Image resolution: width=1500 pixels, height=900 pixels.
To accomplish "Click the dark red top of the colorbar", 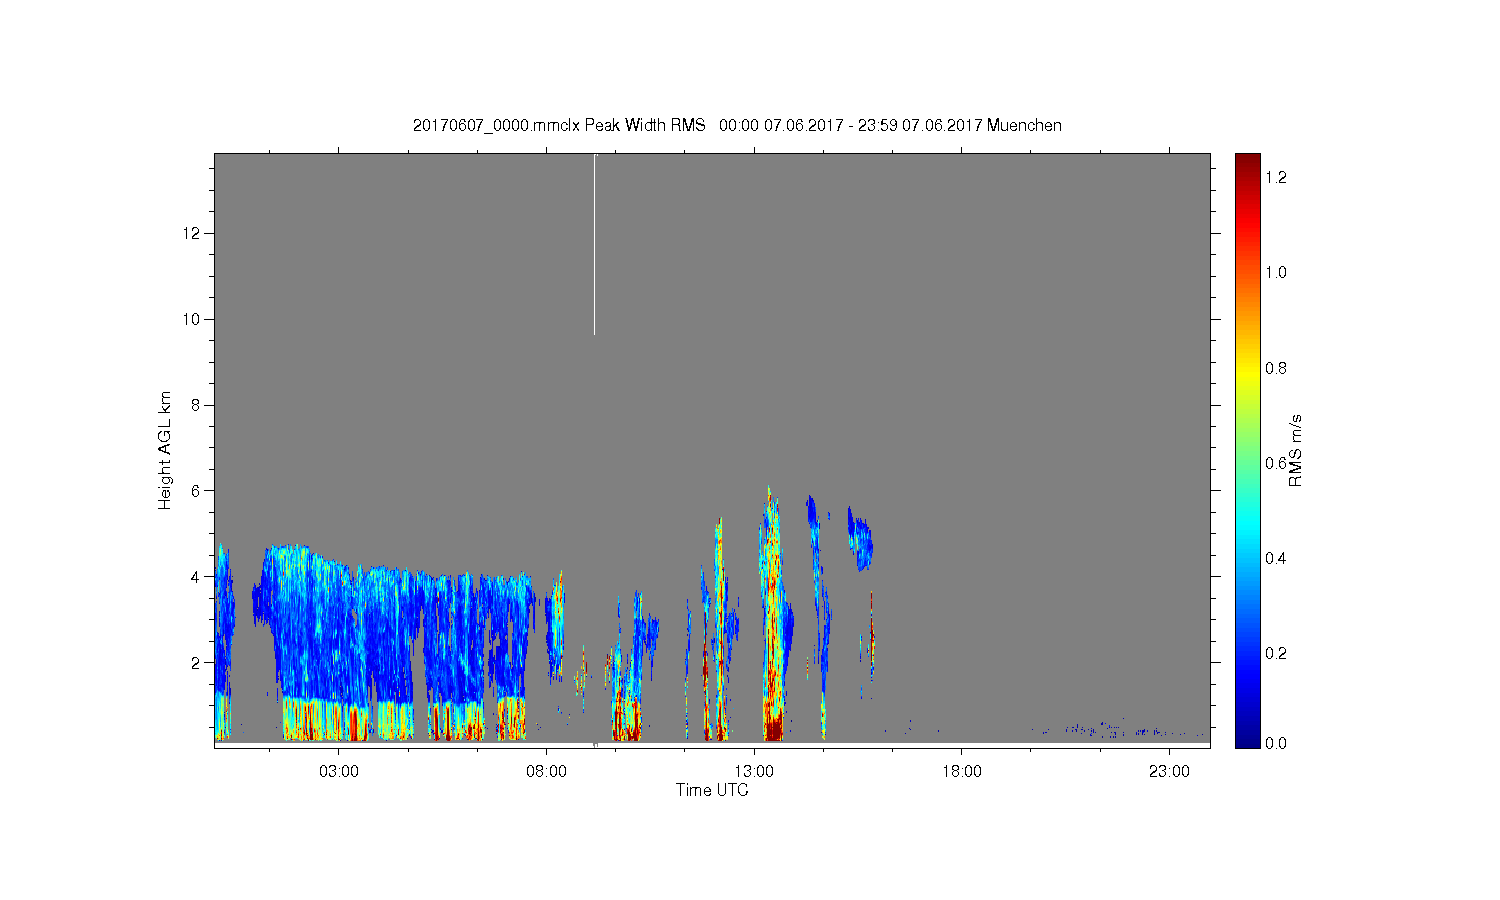I will [1247, 165].
